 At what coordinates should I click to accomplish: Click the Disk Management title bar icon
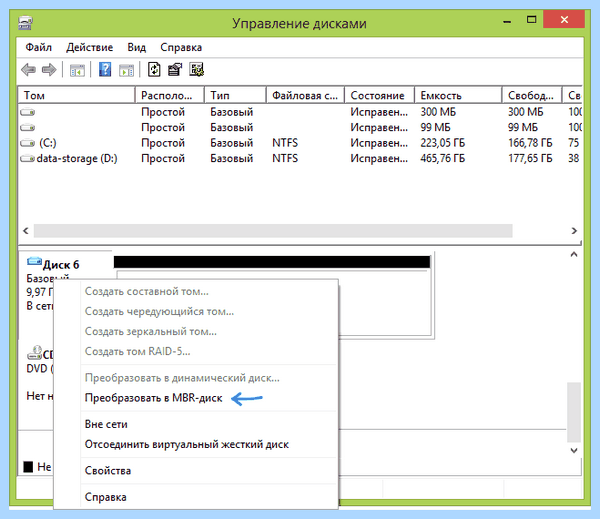[x=25, y=23]
